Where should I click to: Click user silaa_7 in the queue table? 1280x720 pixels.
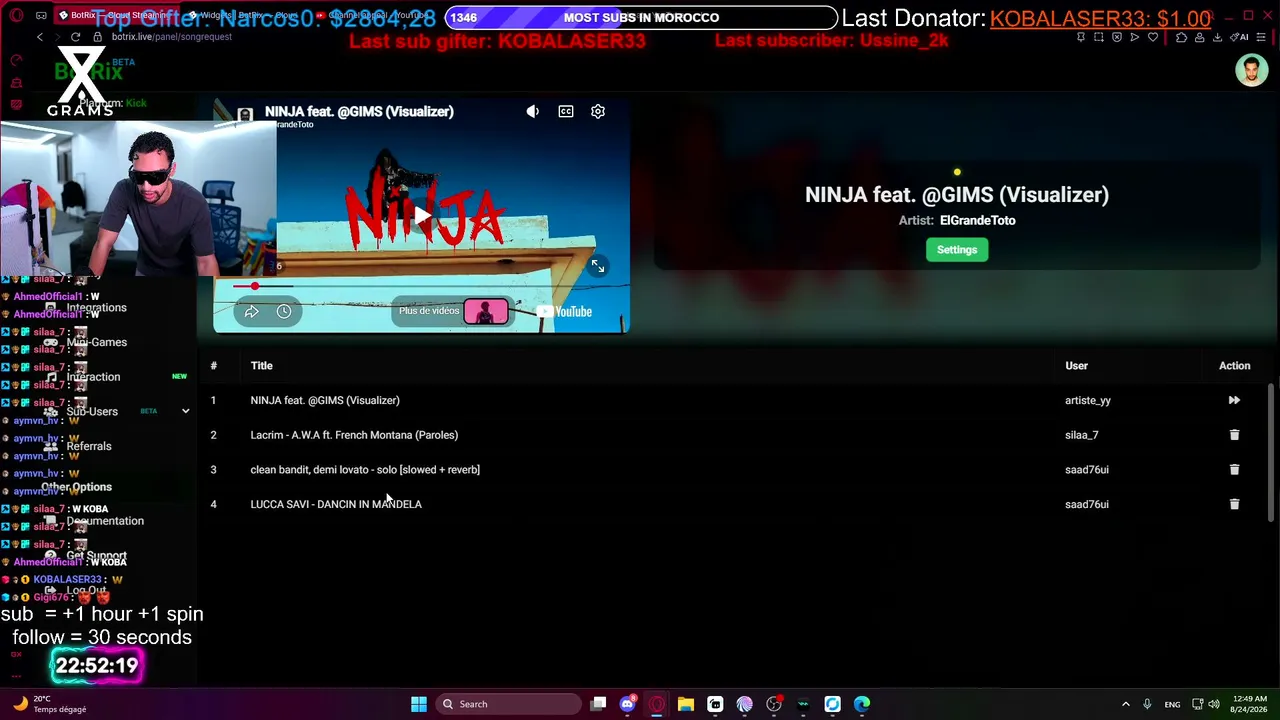[1081, 435]
